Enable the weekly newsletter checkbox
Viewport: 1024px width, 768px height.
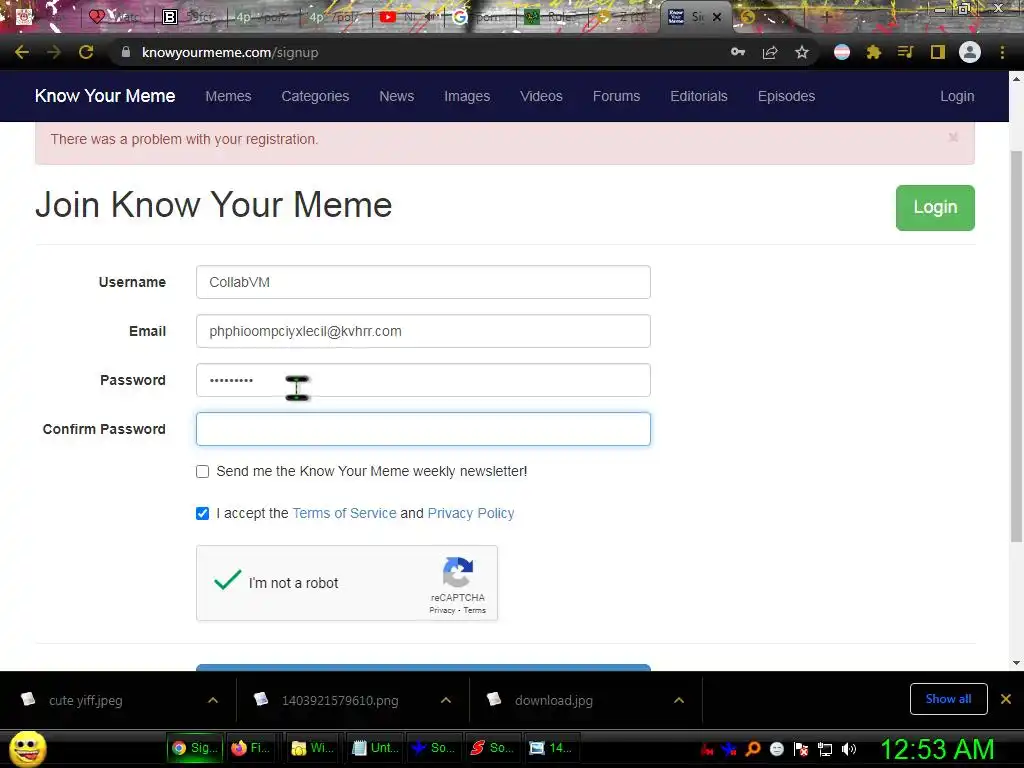[202, 472]
